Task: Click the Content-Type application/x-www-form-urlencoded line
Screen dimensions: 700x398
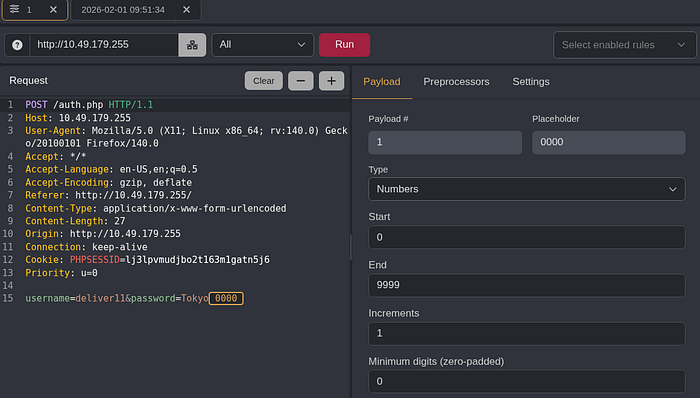Action: [x=156, y=208]
